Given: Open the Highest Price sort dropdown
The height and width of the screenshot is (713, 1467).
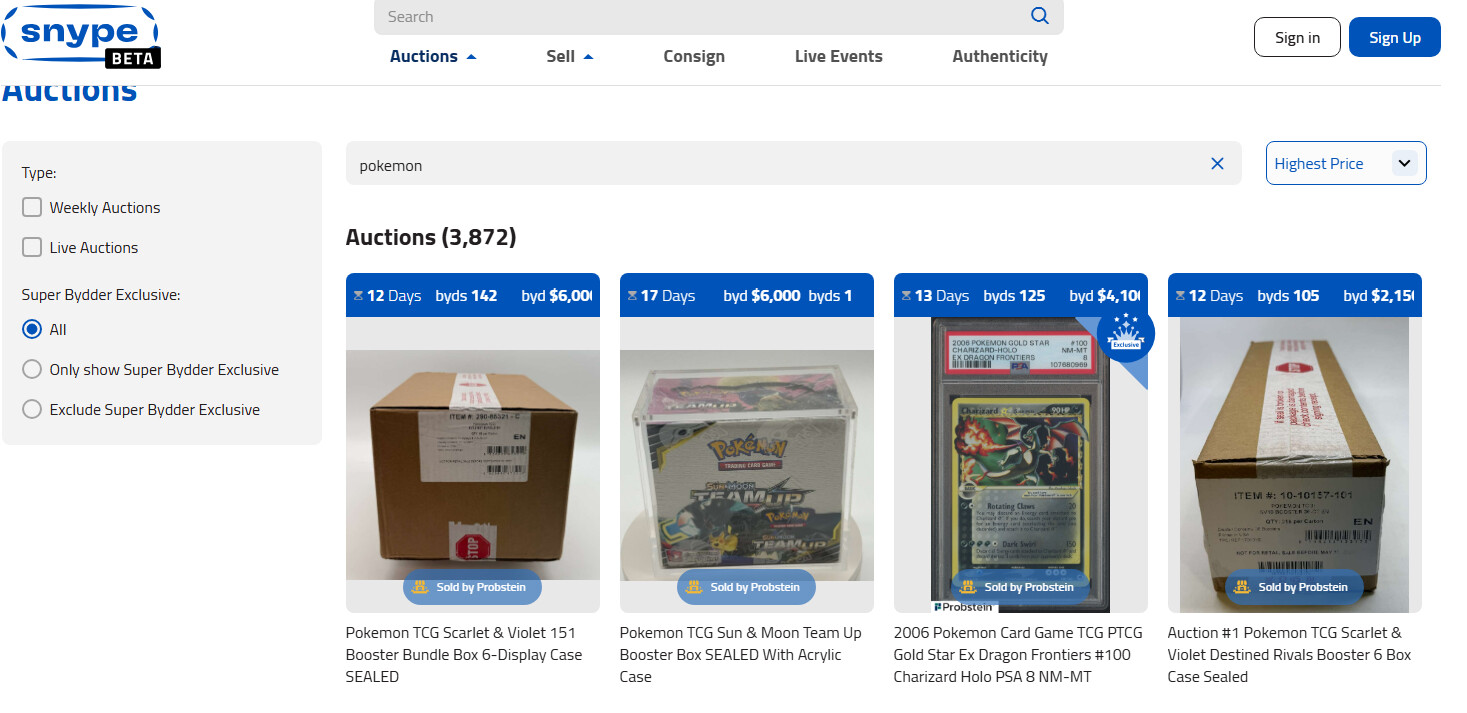Looking at the screenshot, I should point(1346,164).
